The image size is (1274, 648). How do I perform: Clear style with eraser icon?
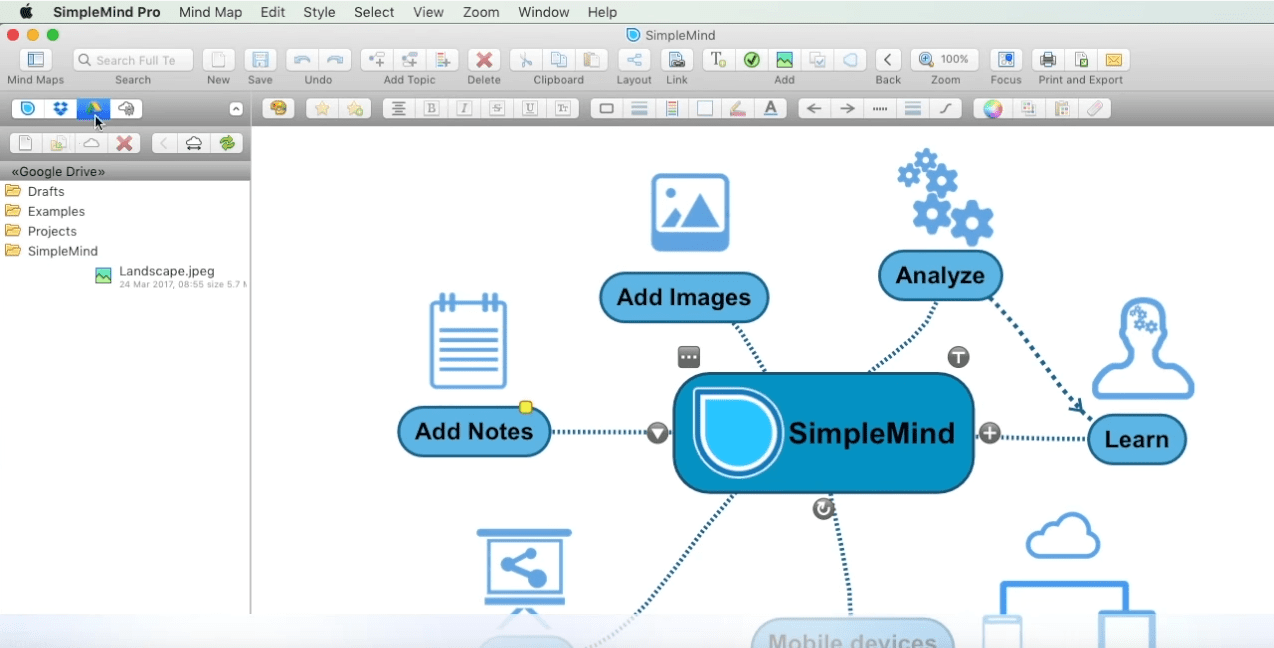(1095, 109)
